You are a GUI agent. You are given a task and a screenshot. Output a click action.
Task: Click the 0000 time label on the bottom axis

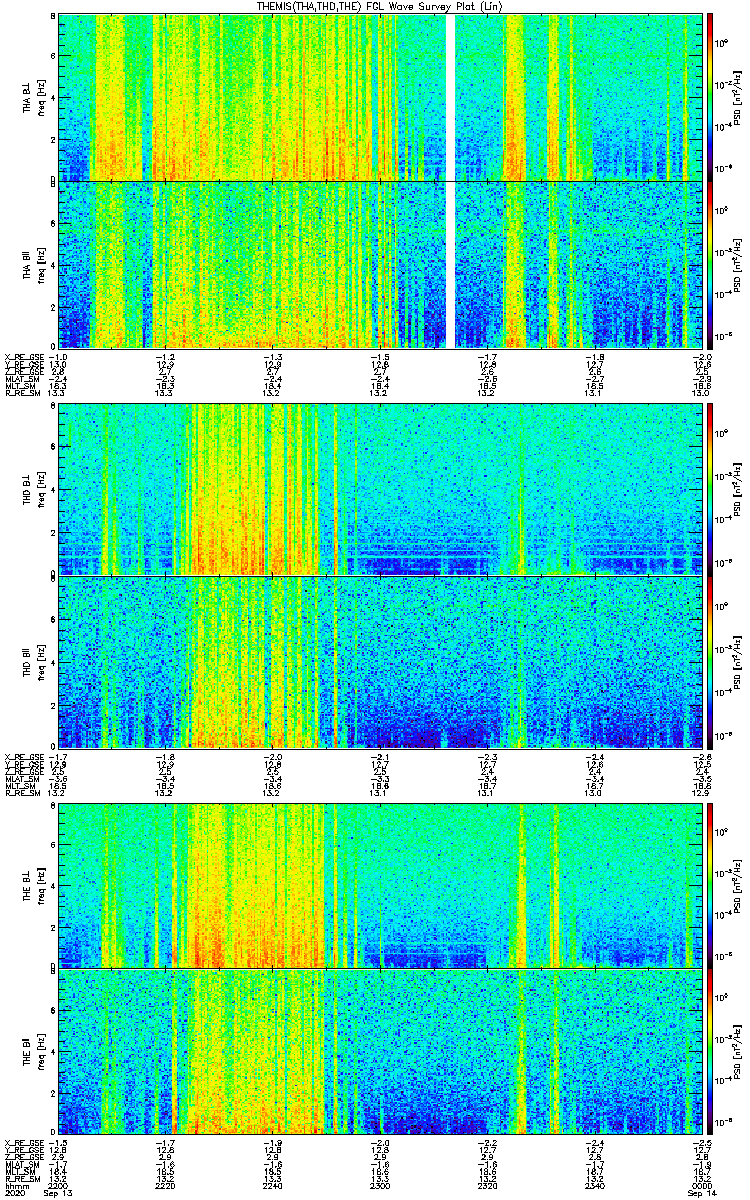(x=700, y=1184)
